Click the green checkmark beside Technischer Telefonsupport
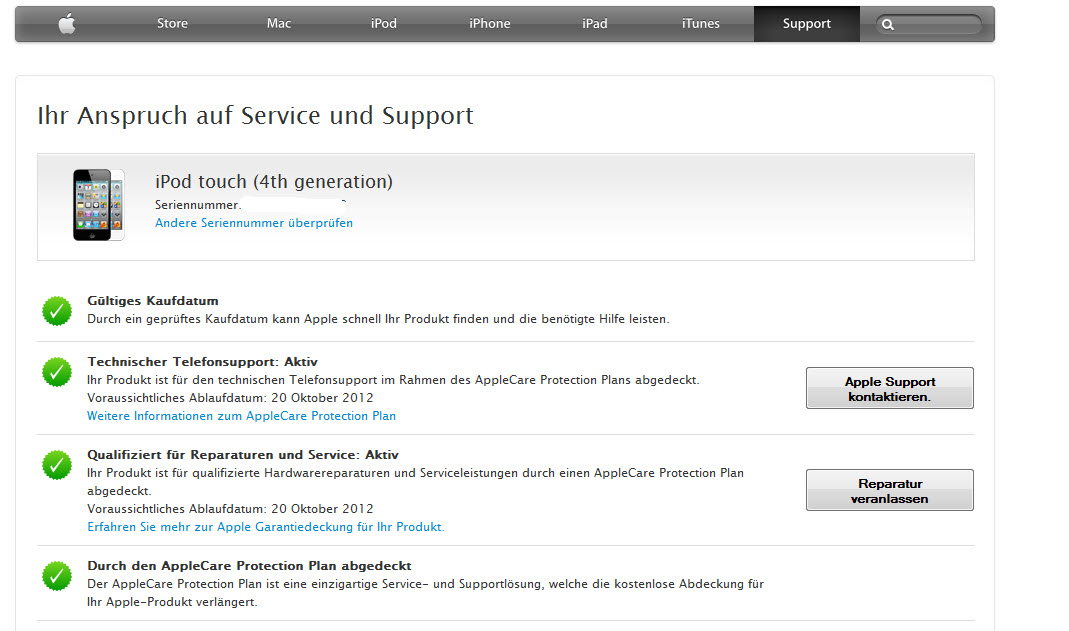Image resolution: width=1069 pixels, height=631 pixels. coord(57,372)
